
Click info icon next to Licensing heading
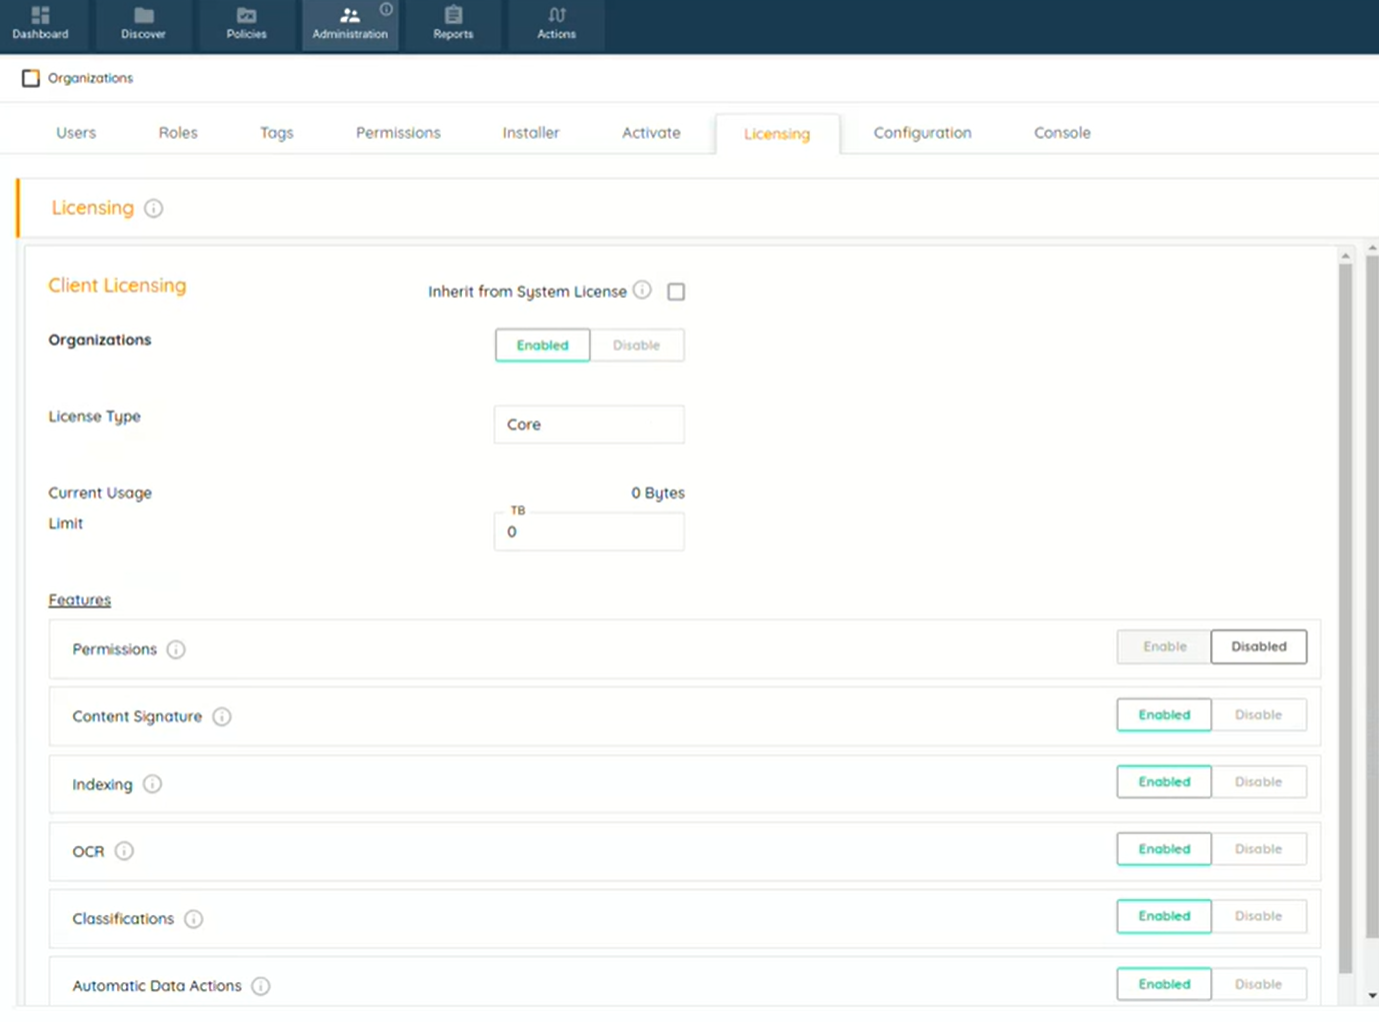tap(153, 208)
